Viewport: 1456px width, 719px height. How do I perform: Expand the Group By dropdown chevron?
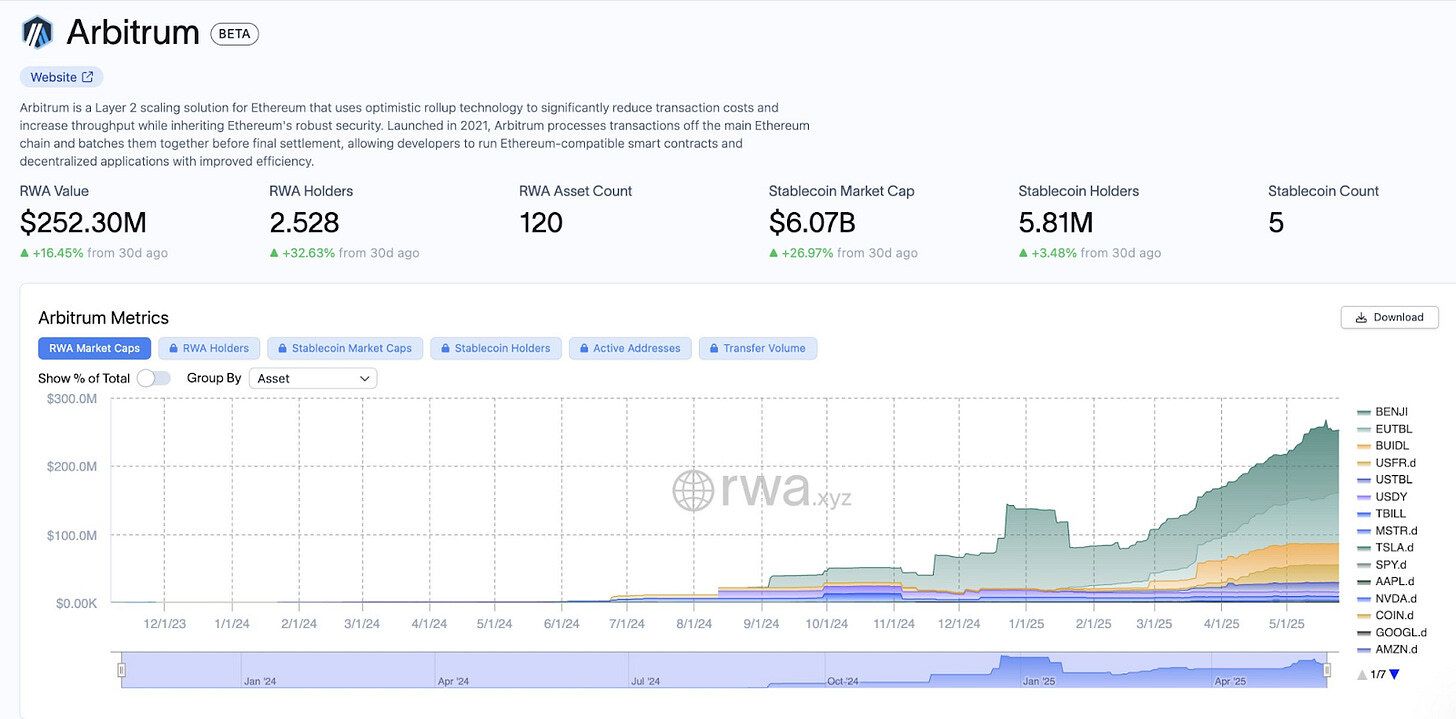365,378
